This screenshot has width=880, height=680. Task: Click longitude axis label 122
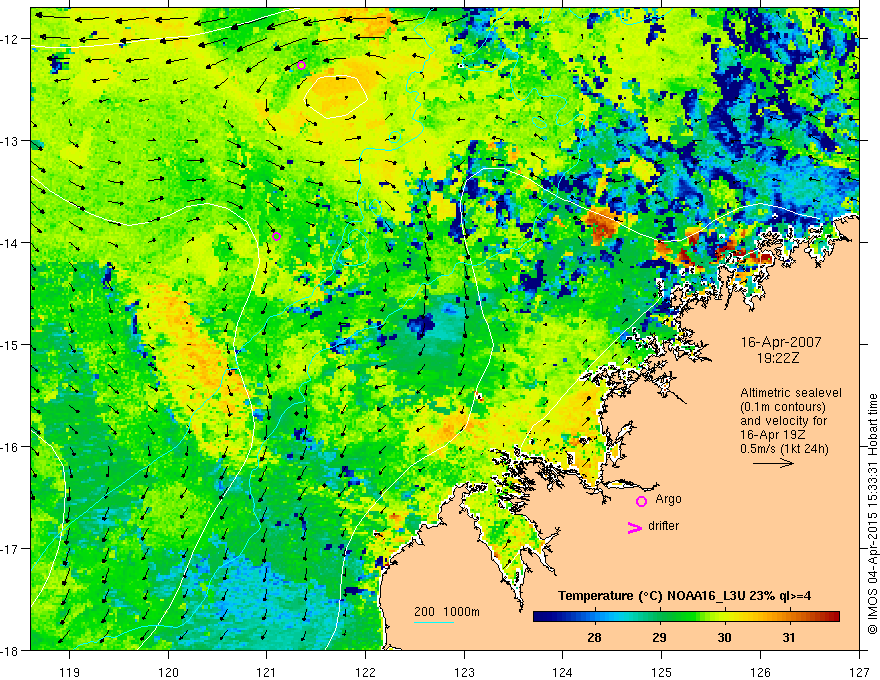pyautogui.click(x=365, y=672)
